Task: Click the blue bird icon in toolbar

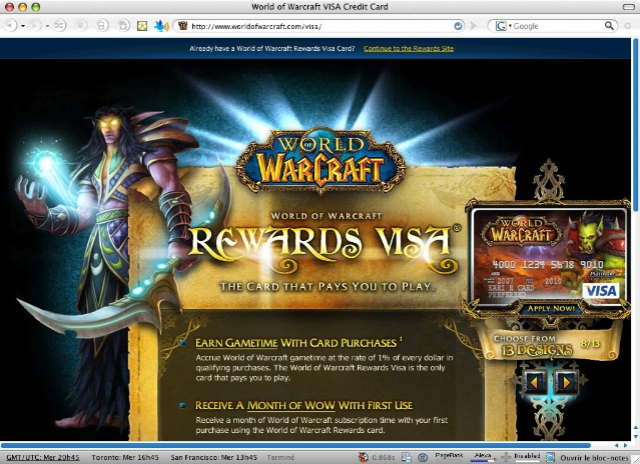Action: [x=159, y=25]
